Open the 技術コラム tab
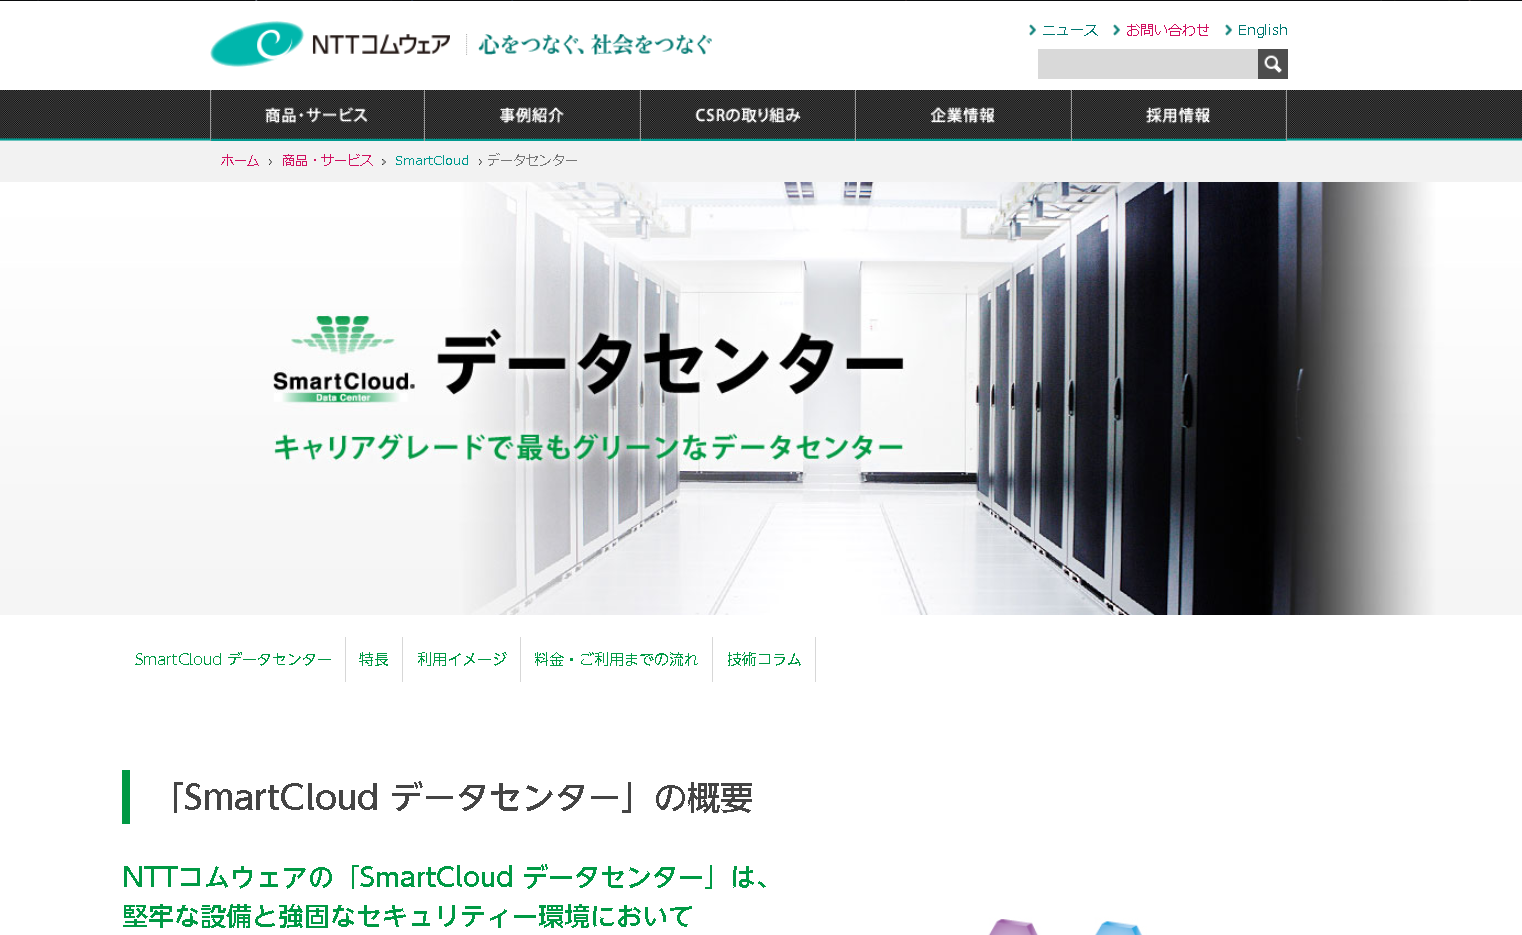The image size is (1522, 935). point(764,659)
